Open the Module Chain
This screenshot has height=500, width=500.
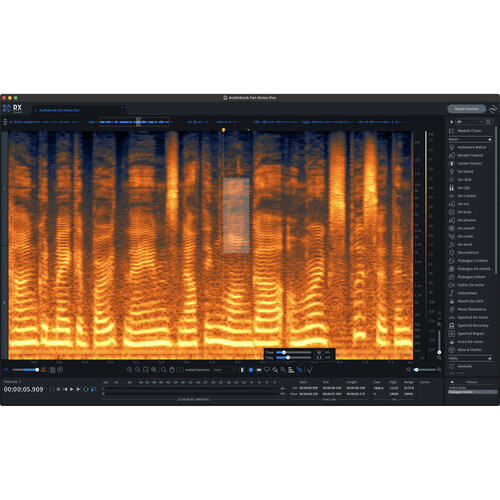point(469,131)
